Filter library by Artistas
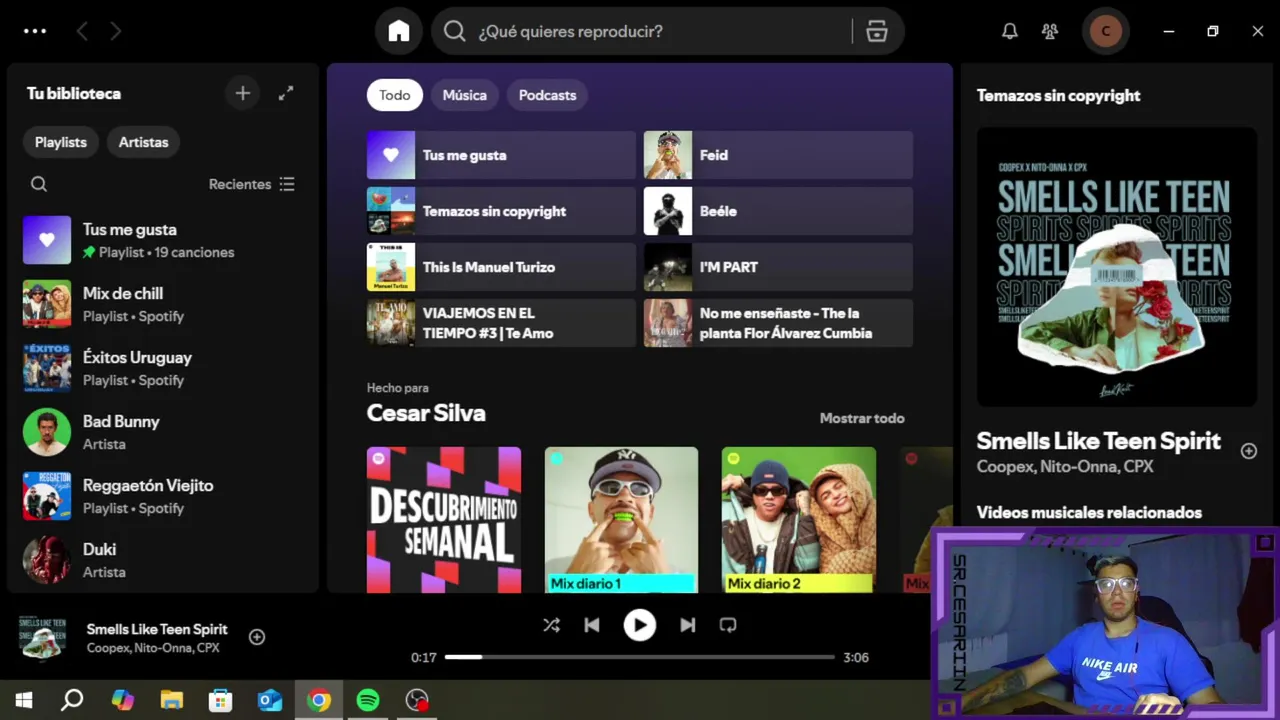This screenshot has height=720, width=1280. [144, 142]
